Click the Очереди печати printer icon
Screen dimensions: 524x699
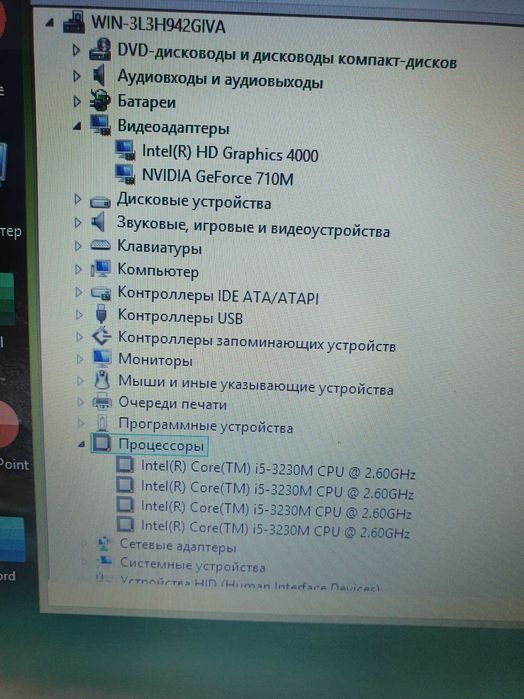point(102,402)
